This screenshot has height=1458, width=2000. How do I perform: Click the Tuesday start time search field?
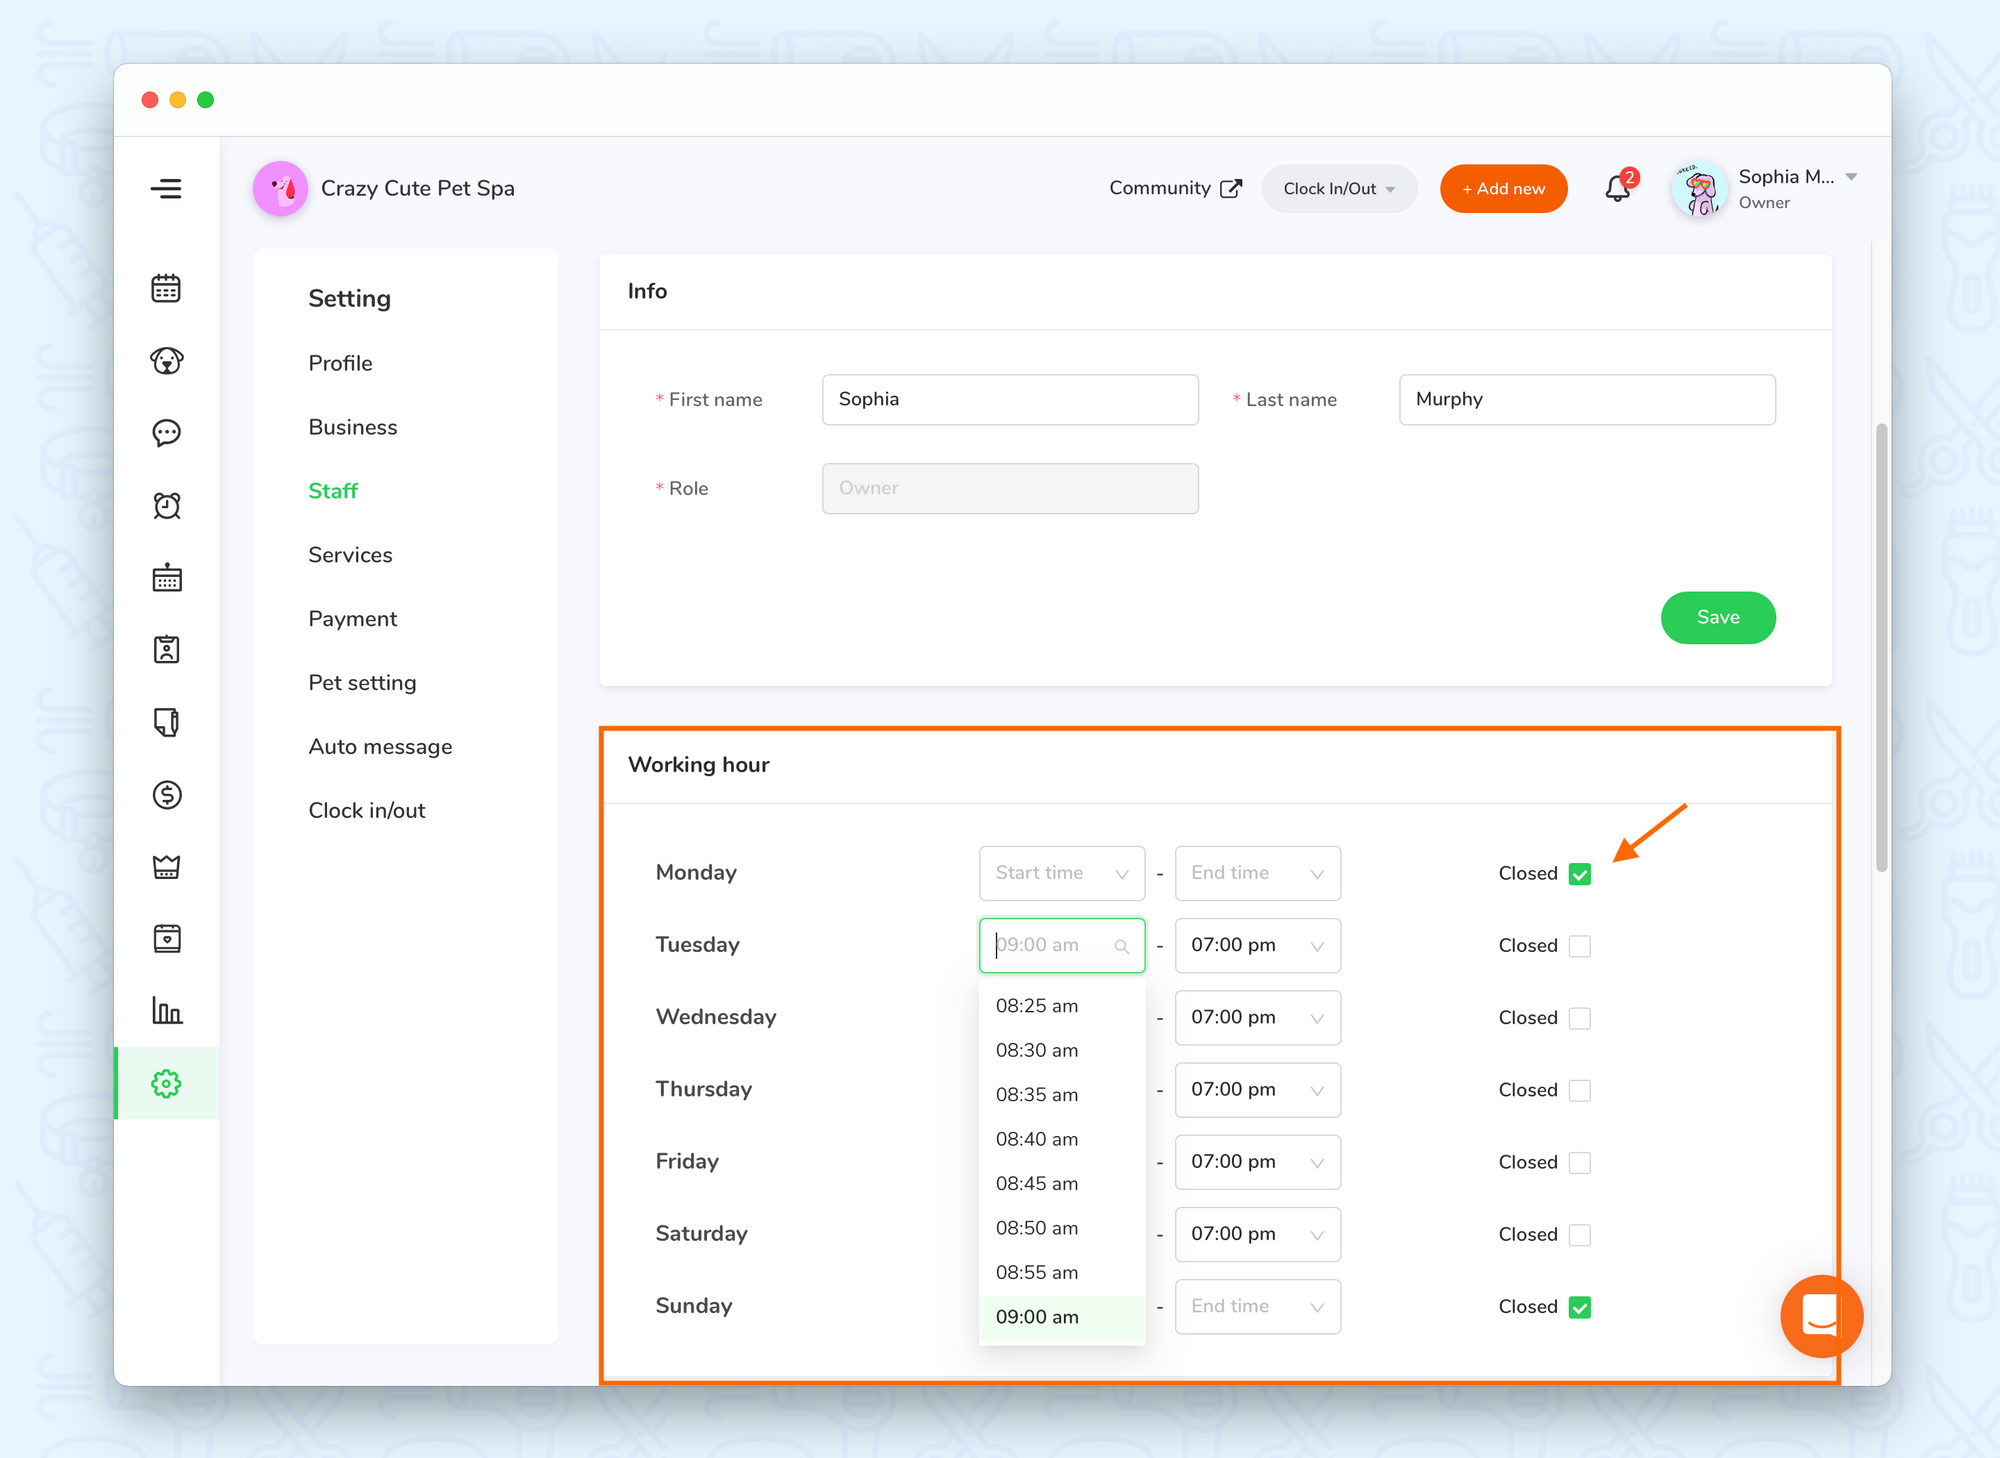1062,945
